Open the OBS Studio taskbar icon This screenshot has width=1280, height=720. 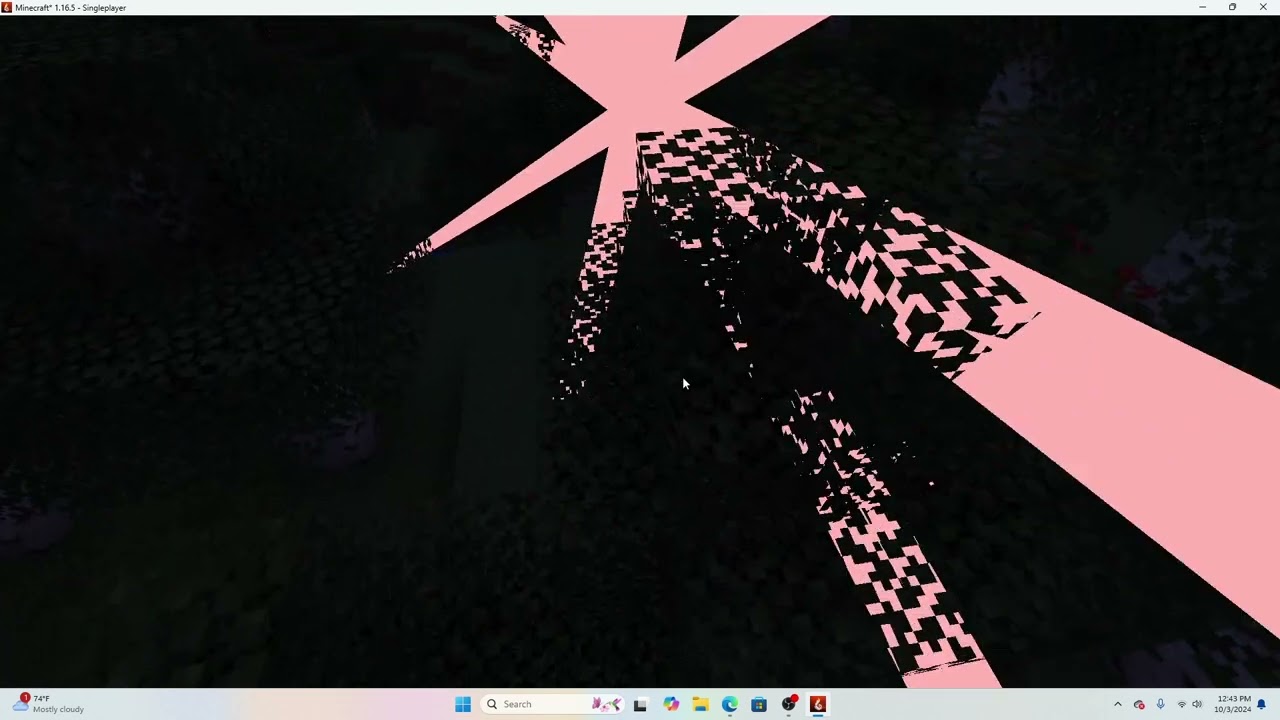[789, 704]
